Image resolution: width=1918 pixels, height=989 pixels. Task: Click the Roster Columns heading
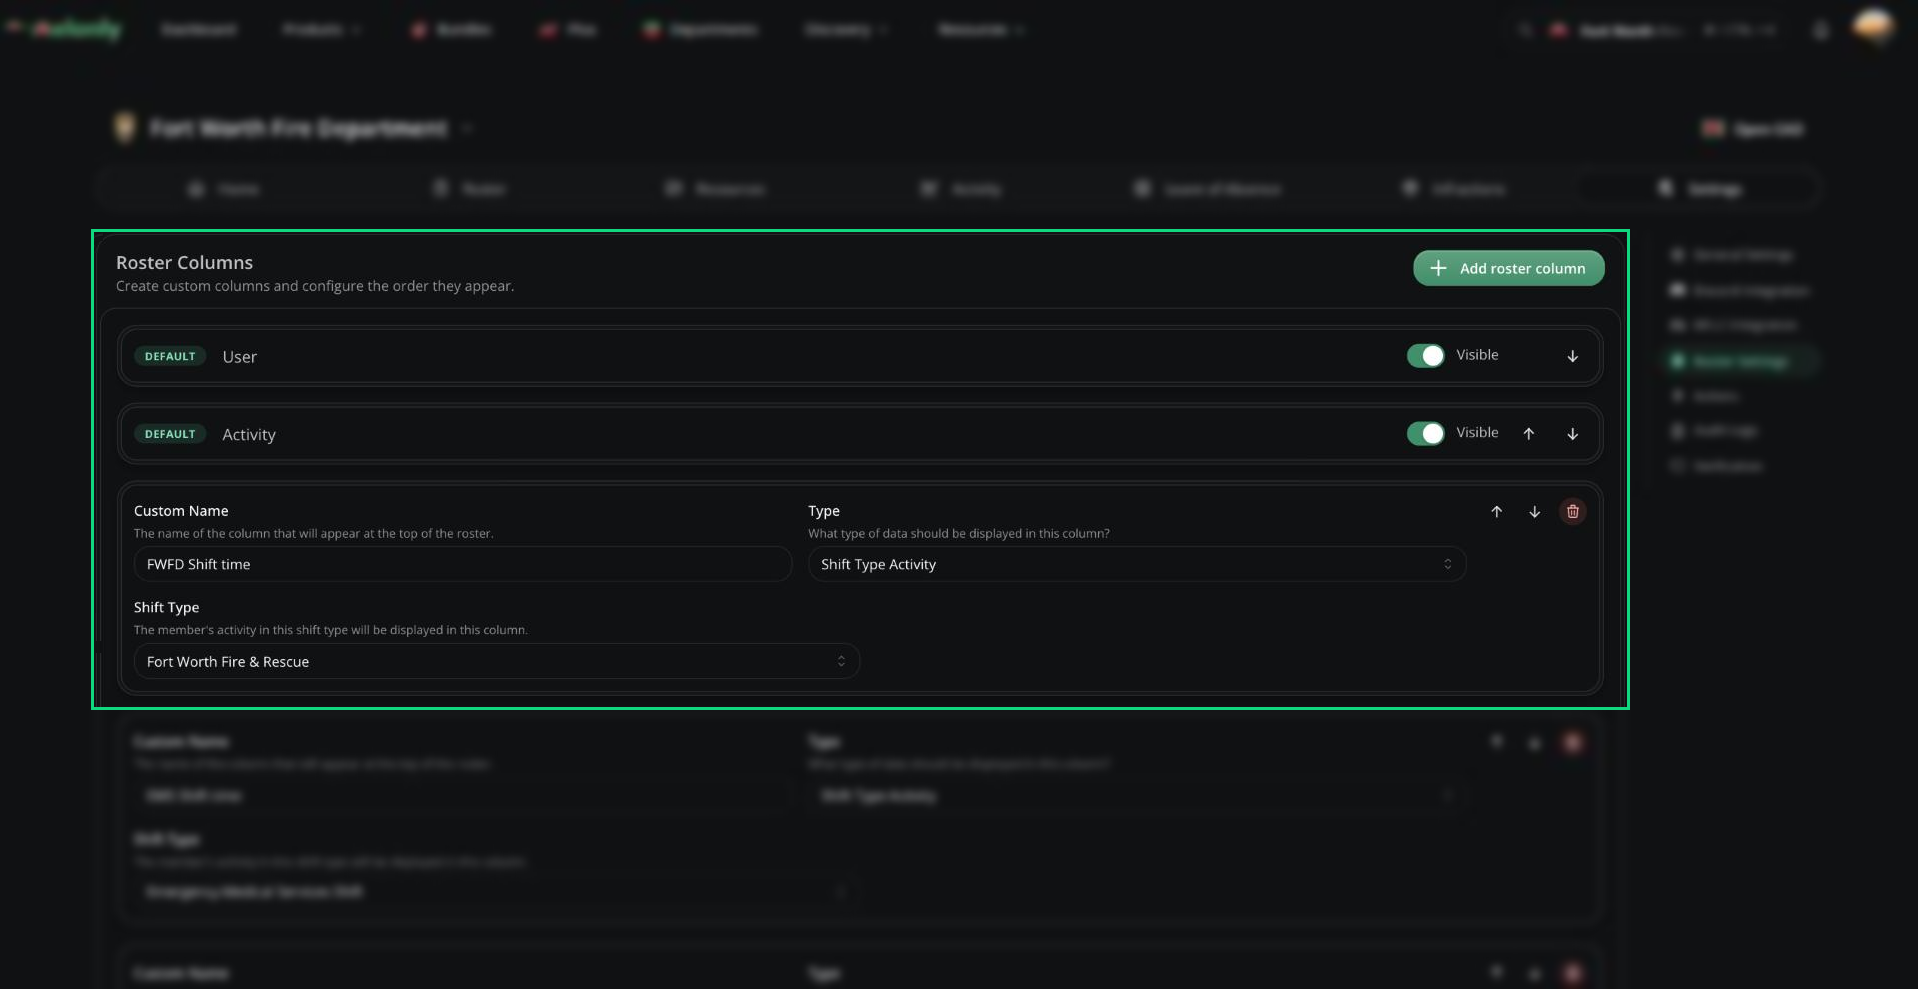184,262
